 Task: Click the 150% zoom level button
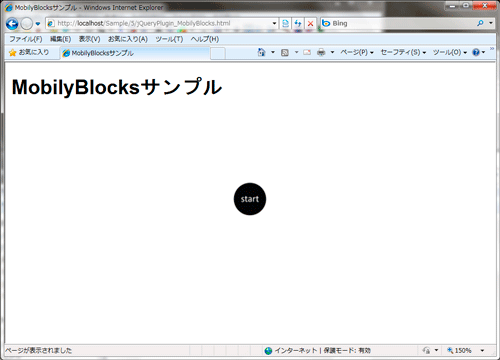pos(459,351)
